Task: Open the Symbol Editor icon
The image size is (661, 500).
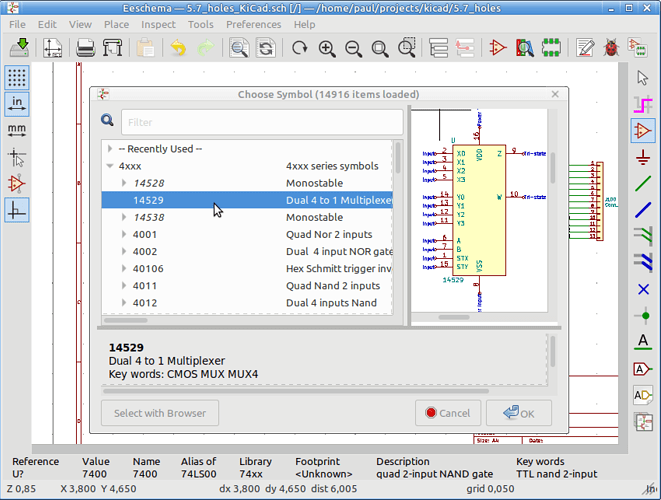Action: tap(498, 47)
